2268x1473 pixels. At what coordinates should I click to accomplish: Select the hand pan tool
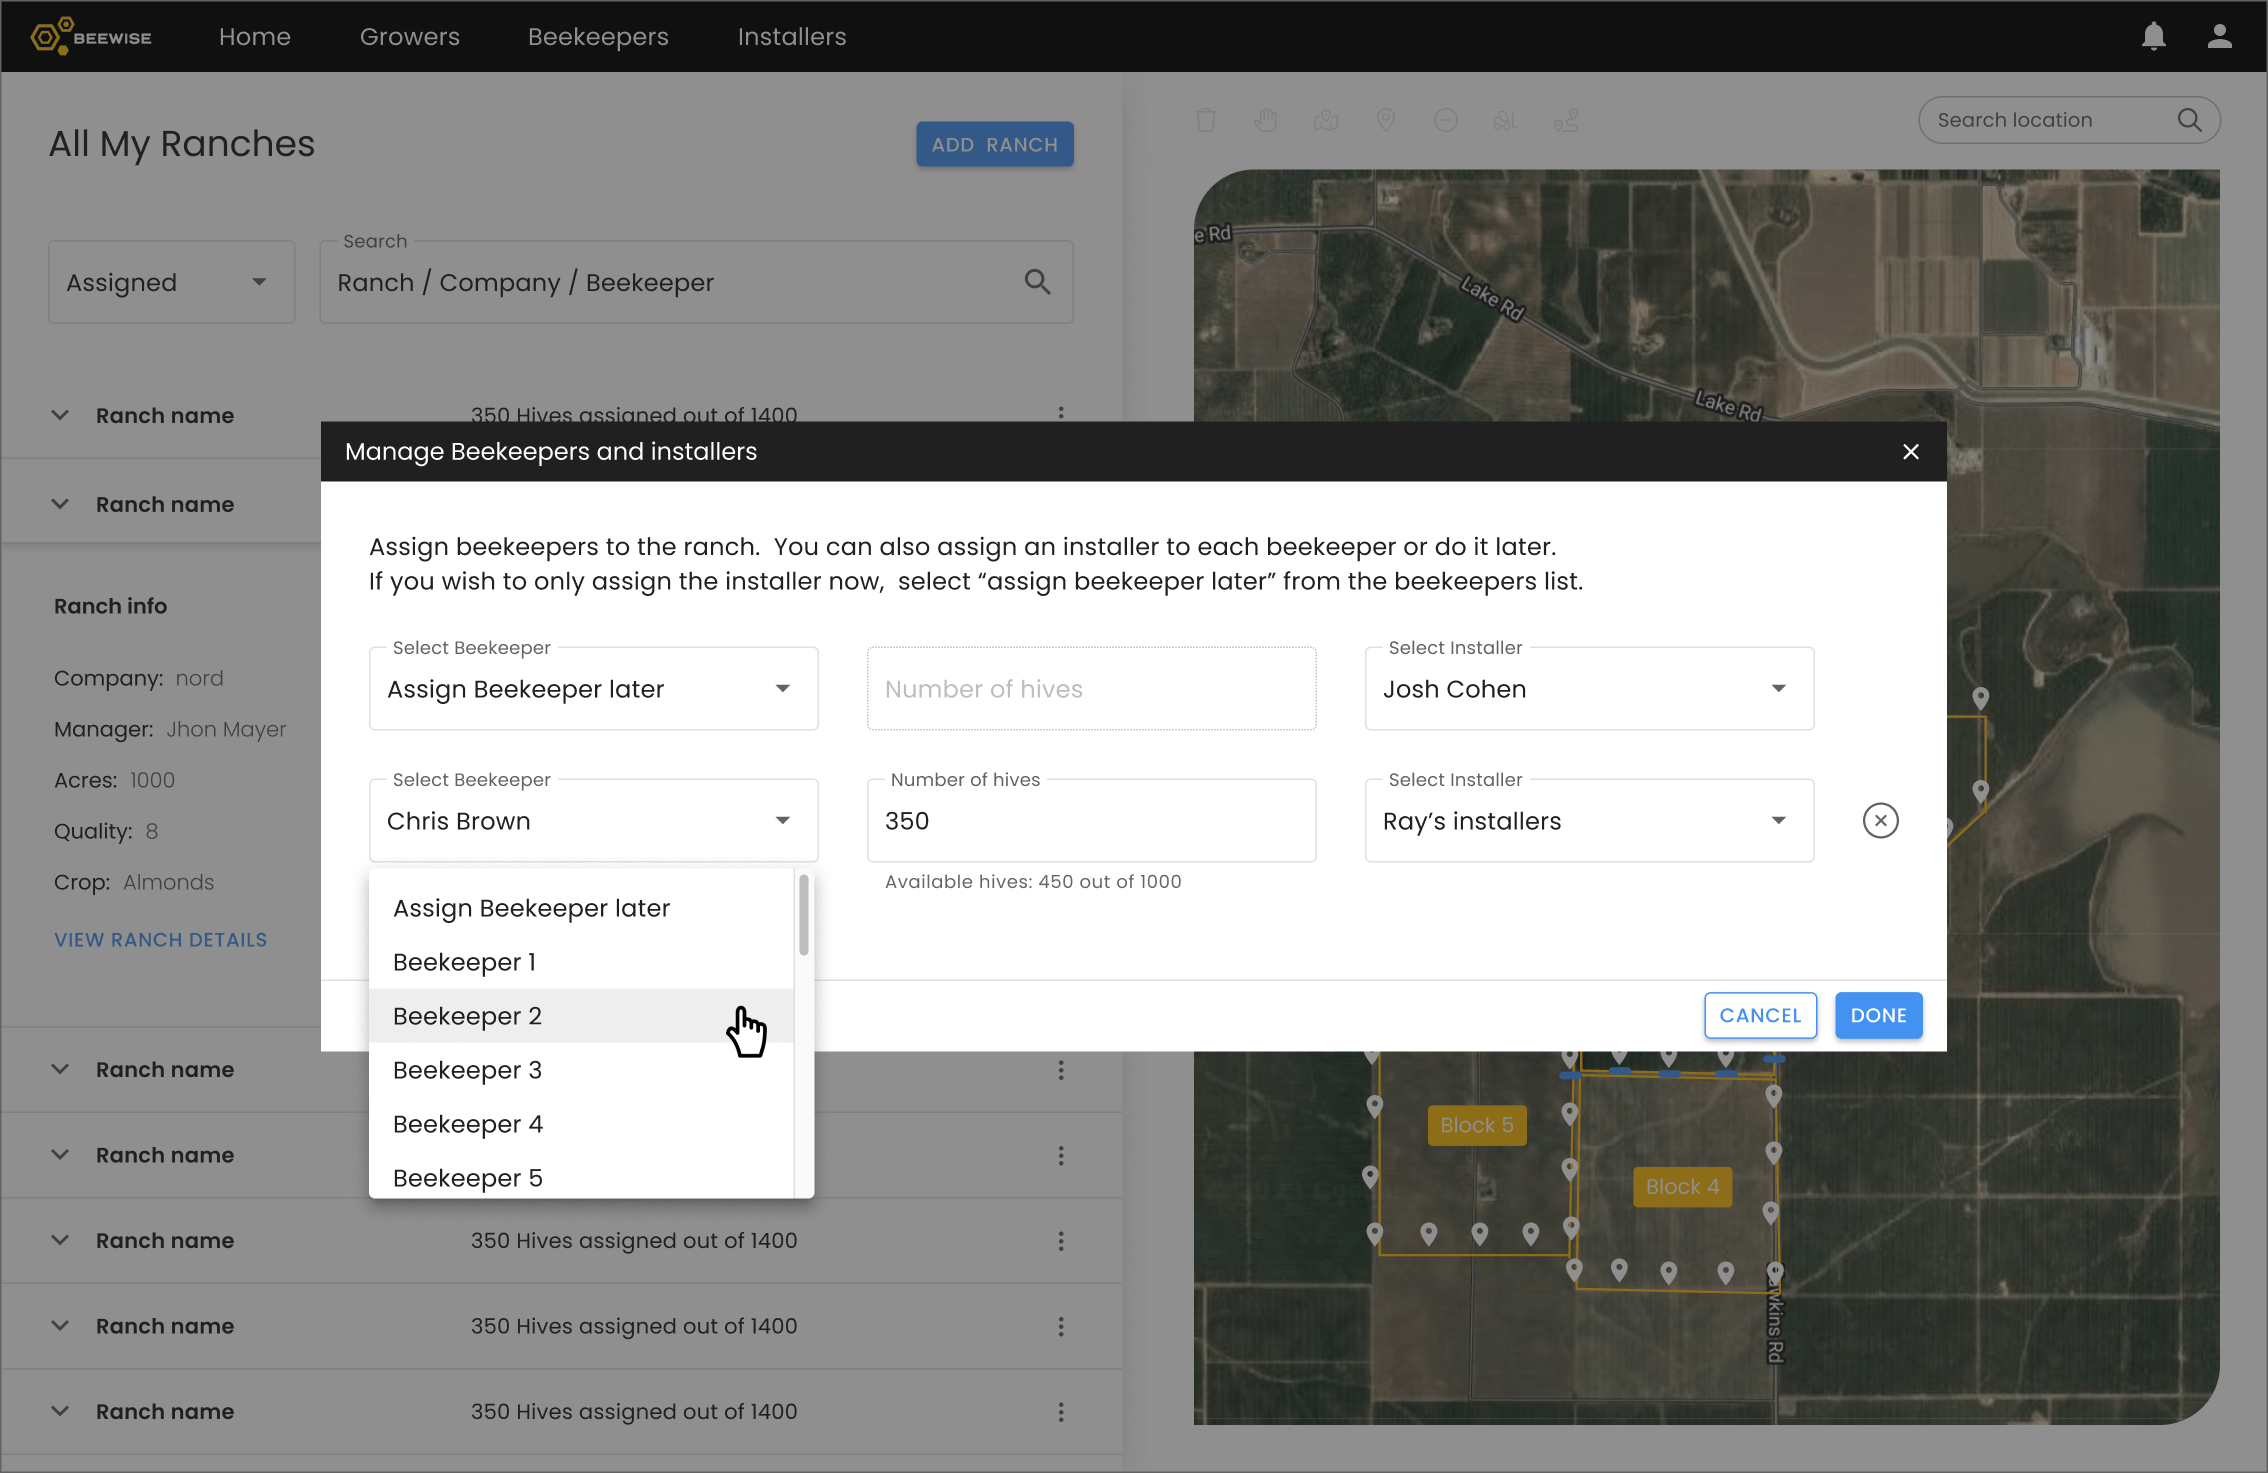[1266, 121]
